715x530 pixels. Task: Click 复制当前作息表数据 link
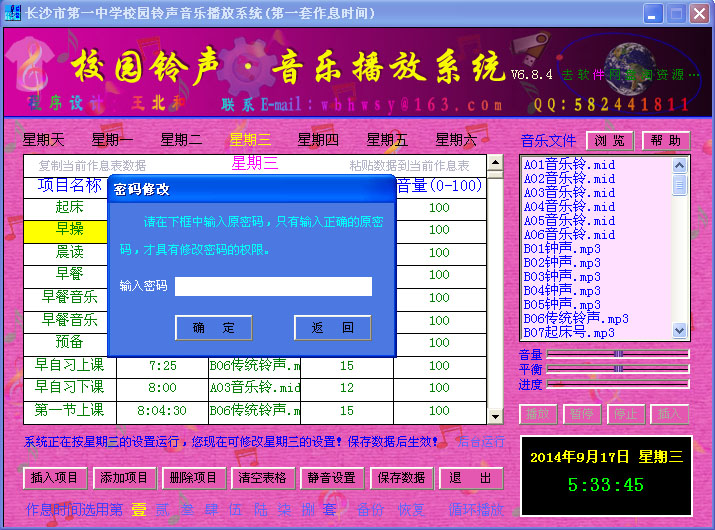(x=92, y=166)
